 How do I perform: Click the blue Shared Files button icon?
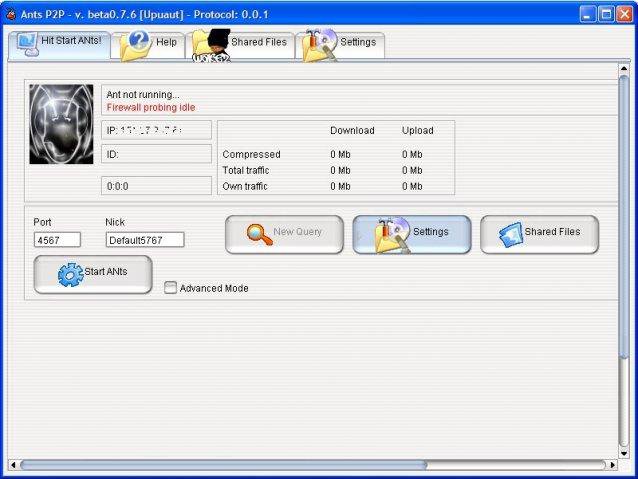[510, 233]
